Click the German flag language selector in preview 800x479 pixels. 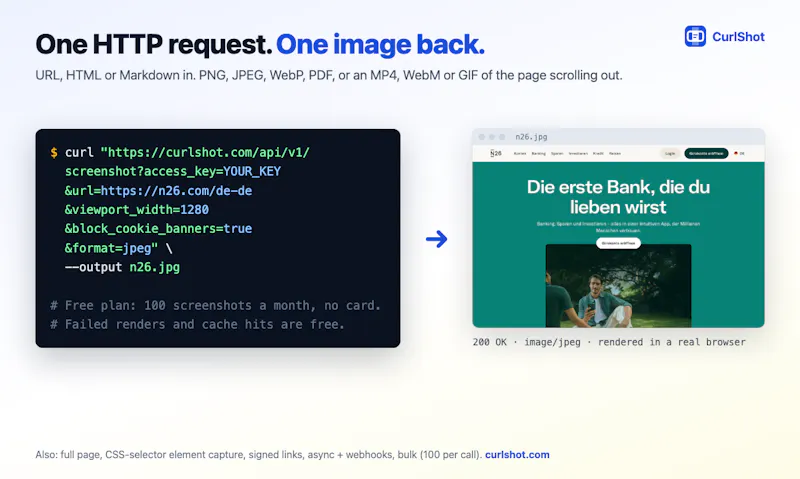[x=739, y=153]
